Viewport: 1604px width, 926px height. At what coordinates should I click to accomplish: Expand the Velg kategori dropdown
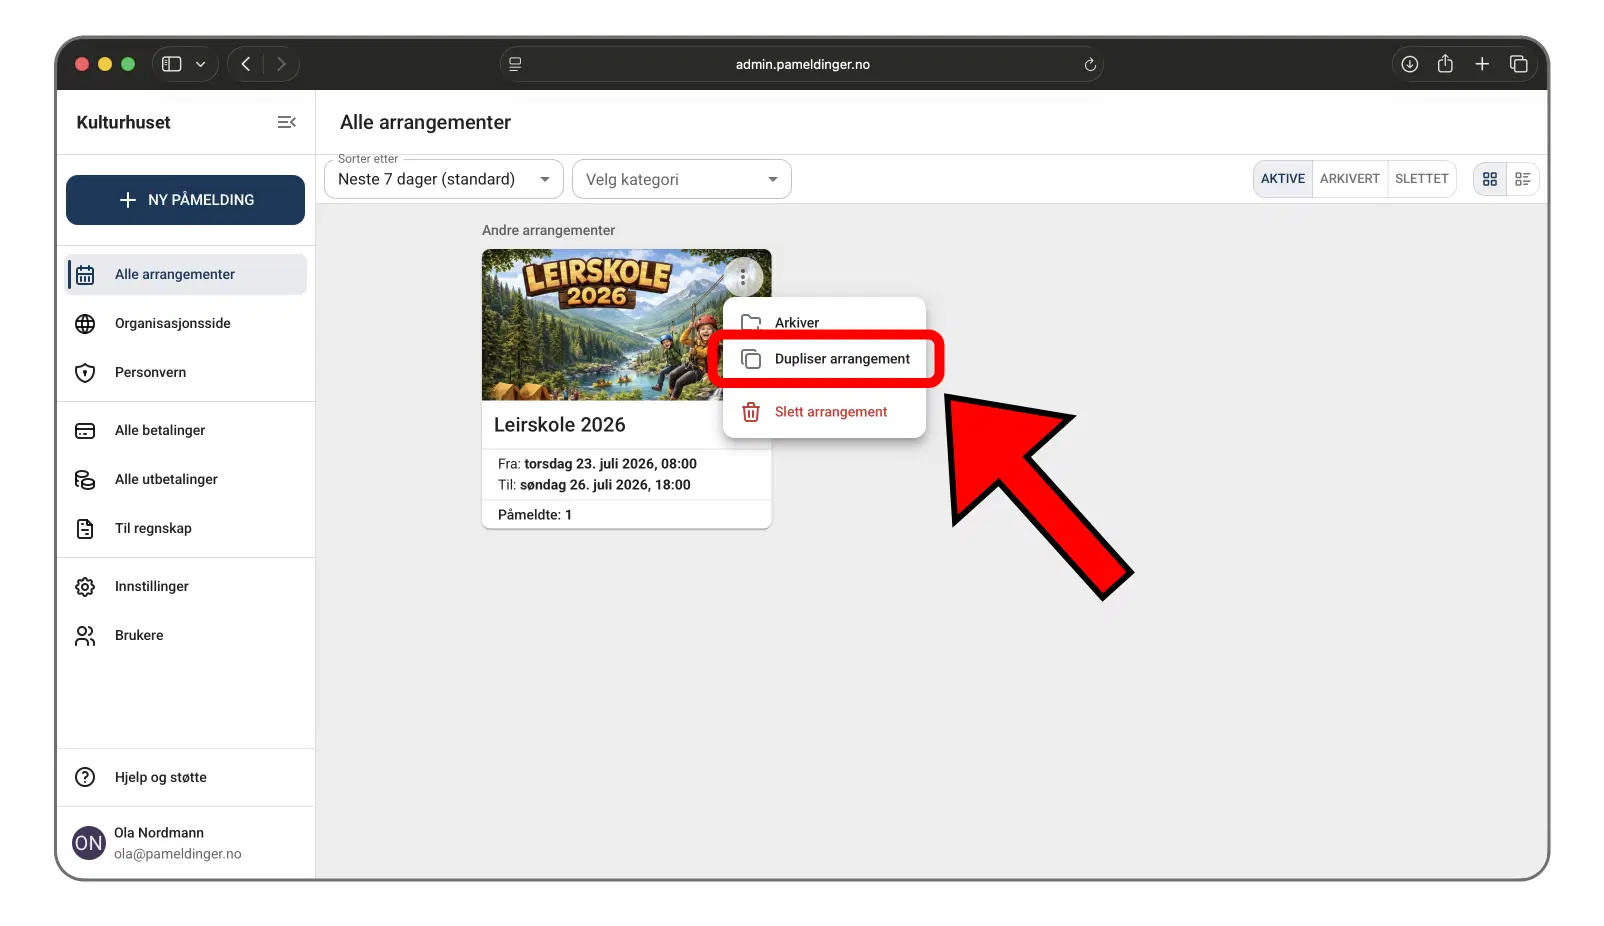(x=681, y=180)
